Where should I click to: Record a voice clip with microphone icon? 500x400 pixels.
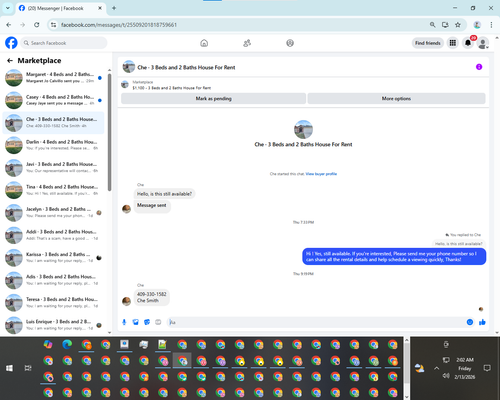(124, 322)
